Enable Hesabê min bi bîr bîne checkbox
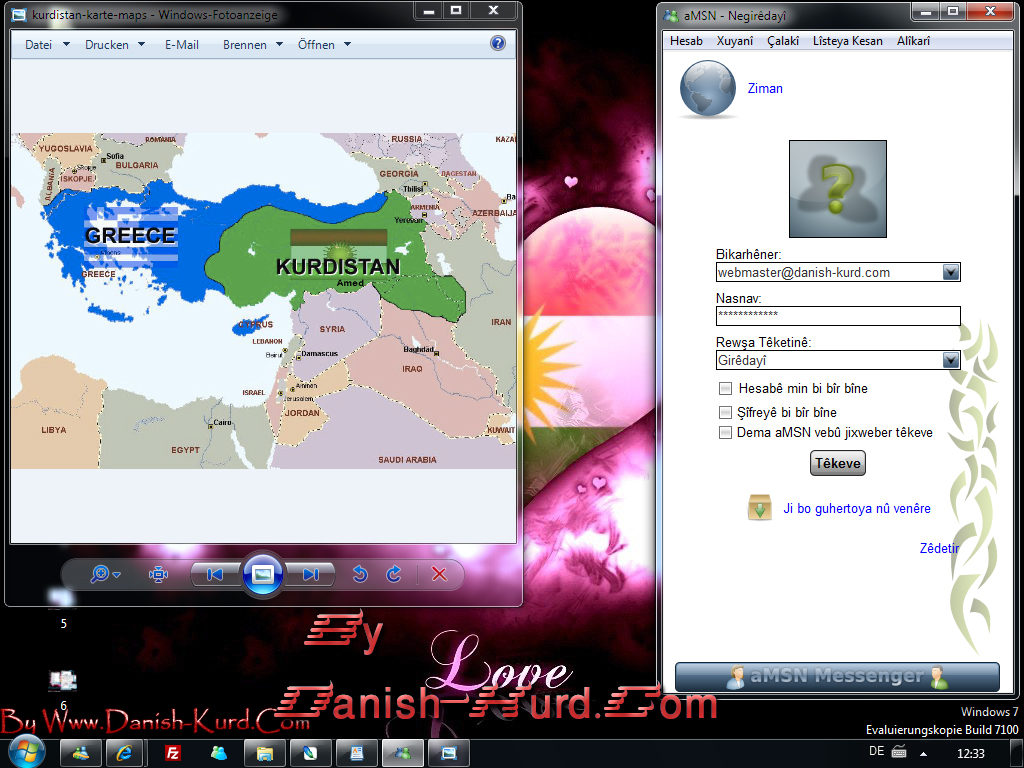1024x768 pixels. [x=725, y=389]
